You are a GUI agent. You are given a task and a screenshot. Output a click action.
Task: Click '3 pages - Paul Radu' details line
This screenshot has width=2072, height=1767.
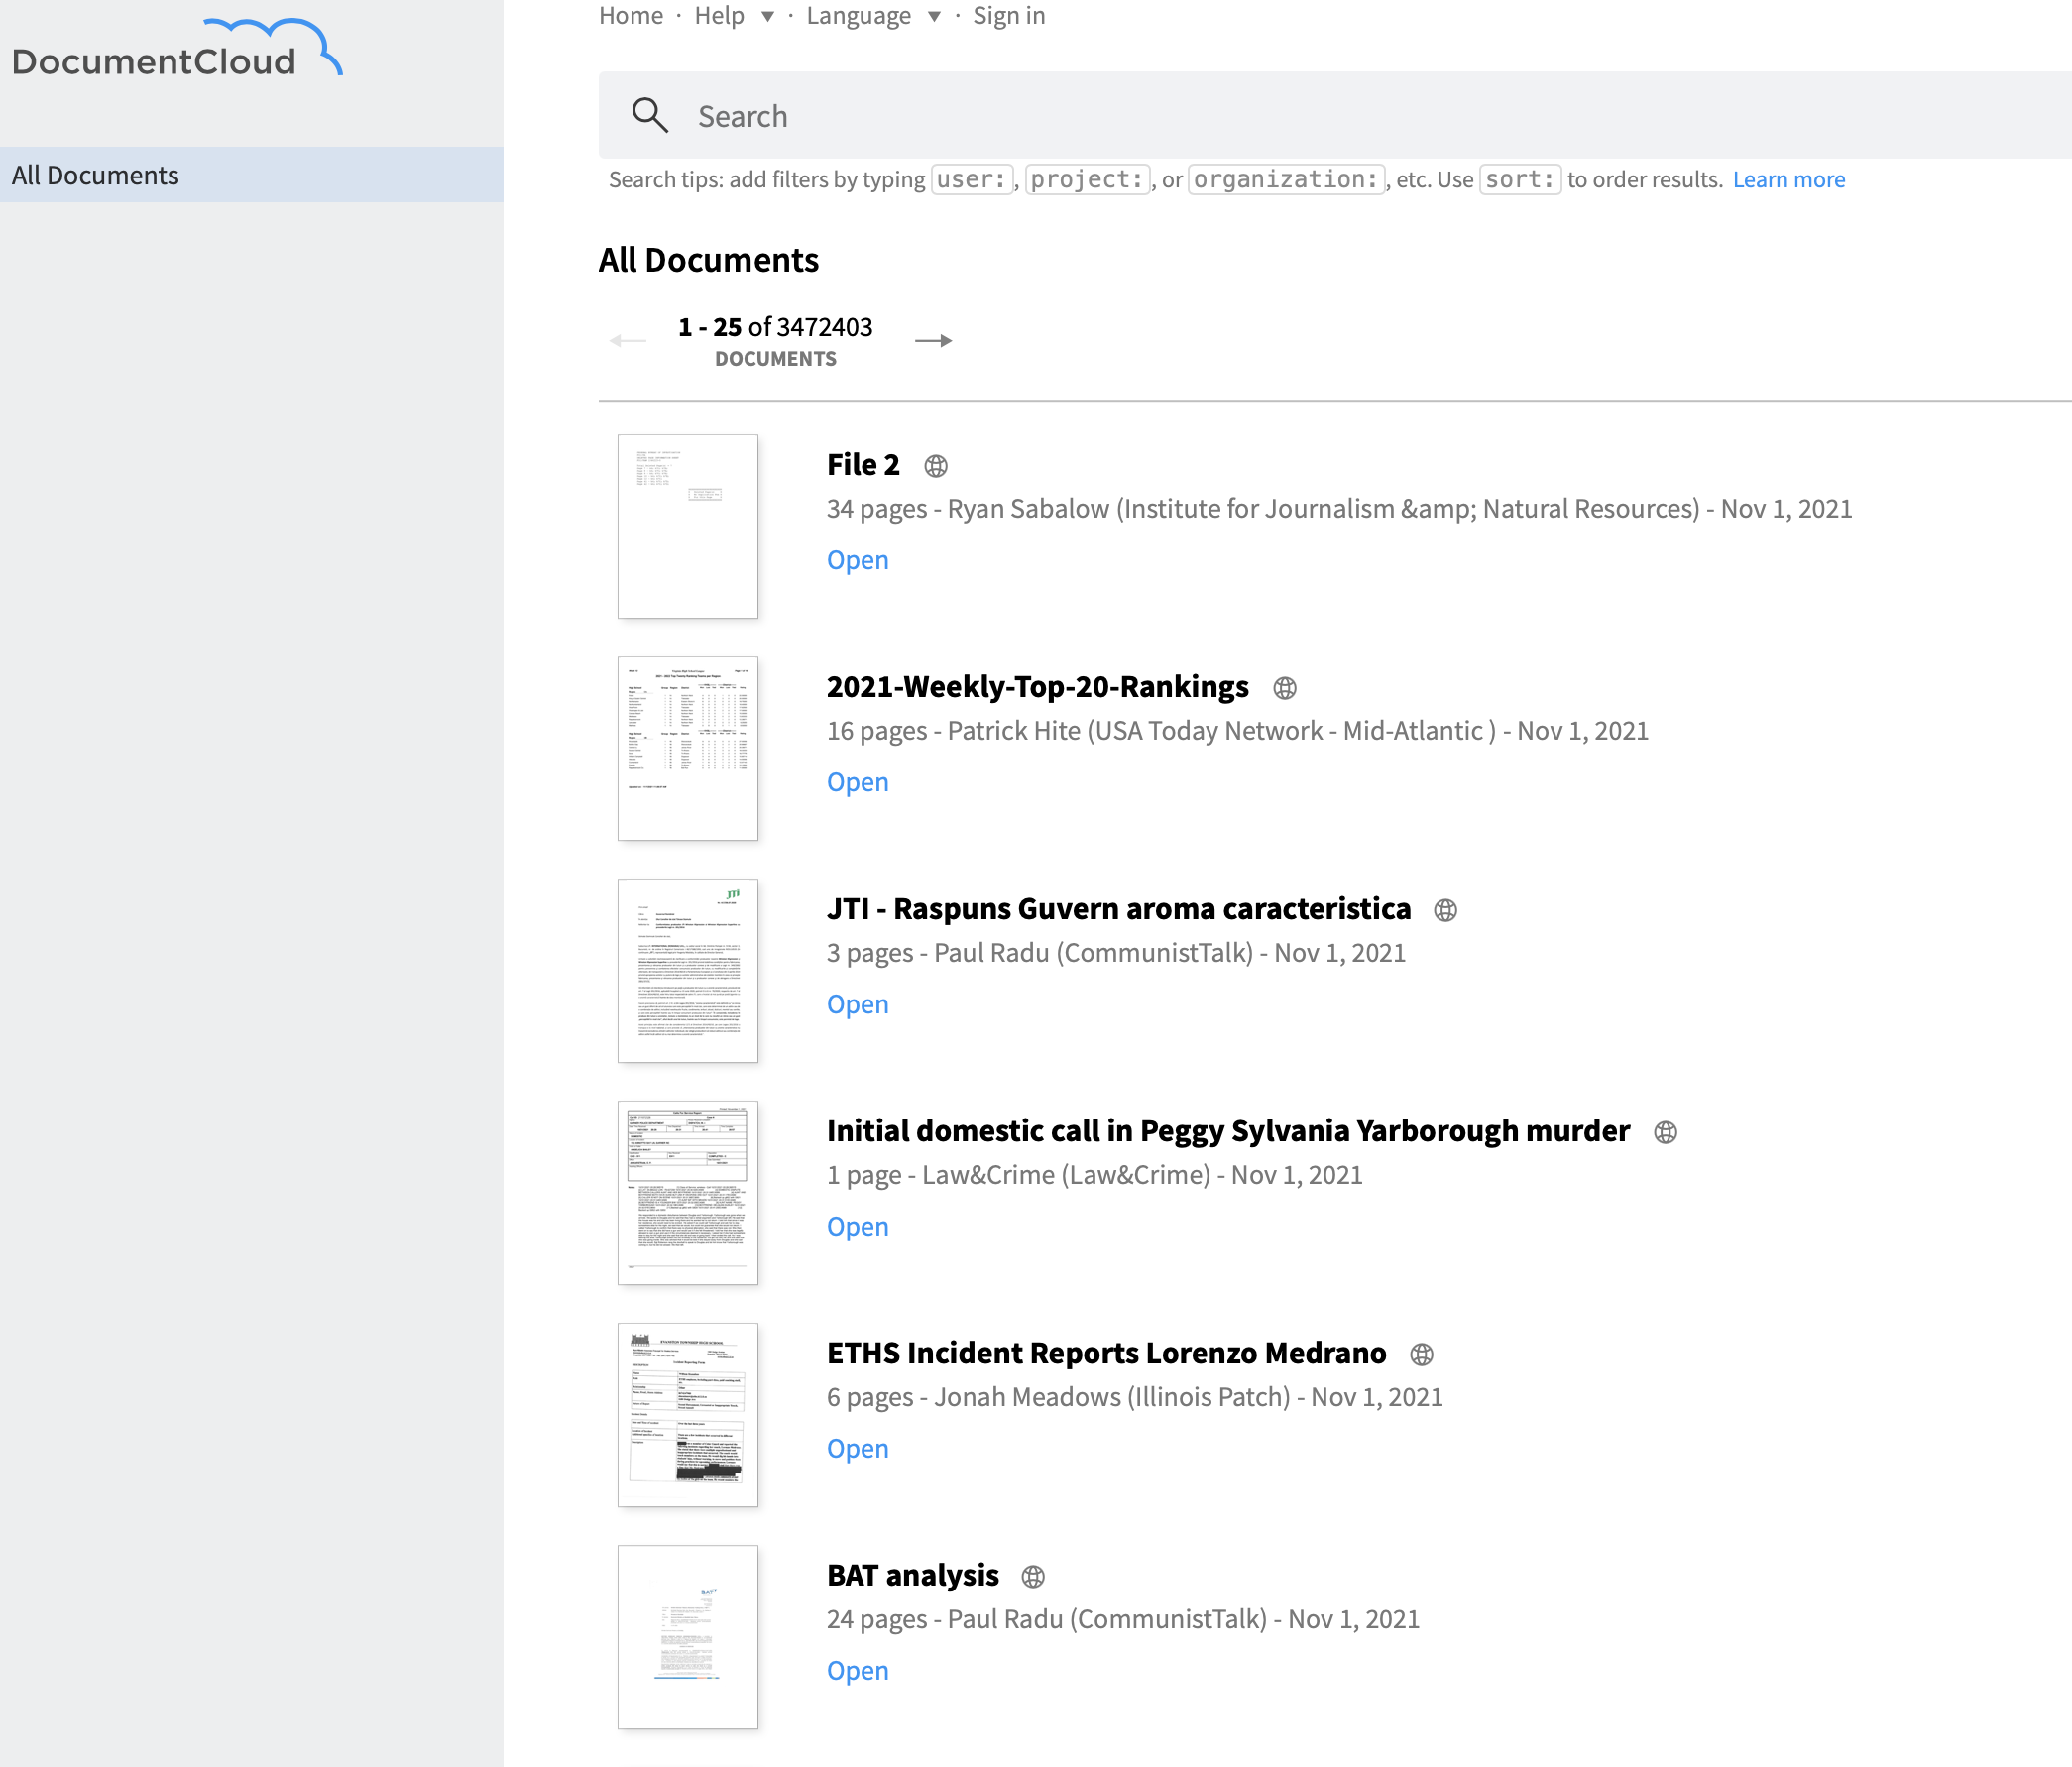[1116, 953]
